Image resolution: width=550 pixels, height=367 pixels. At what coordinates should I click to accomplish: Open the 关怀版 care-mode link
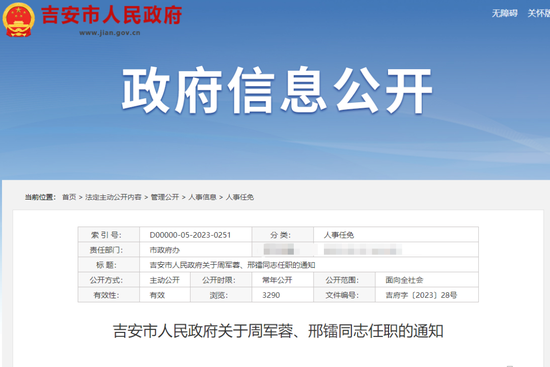pyautogui.click(x=539, y=13)
